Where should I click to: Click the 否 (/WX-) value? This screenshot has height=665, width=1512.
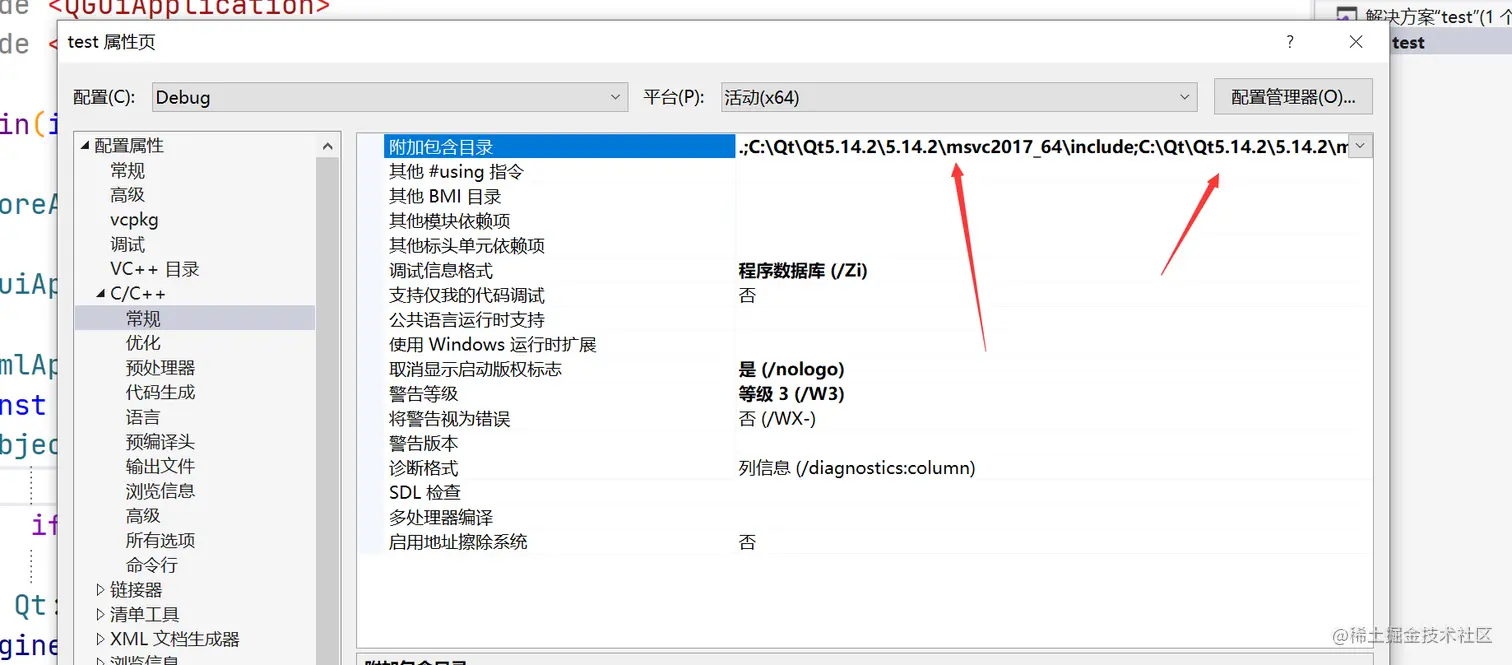pyautogui.click(x=777, y=419)
